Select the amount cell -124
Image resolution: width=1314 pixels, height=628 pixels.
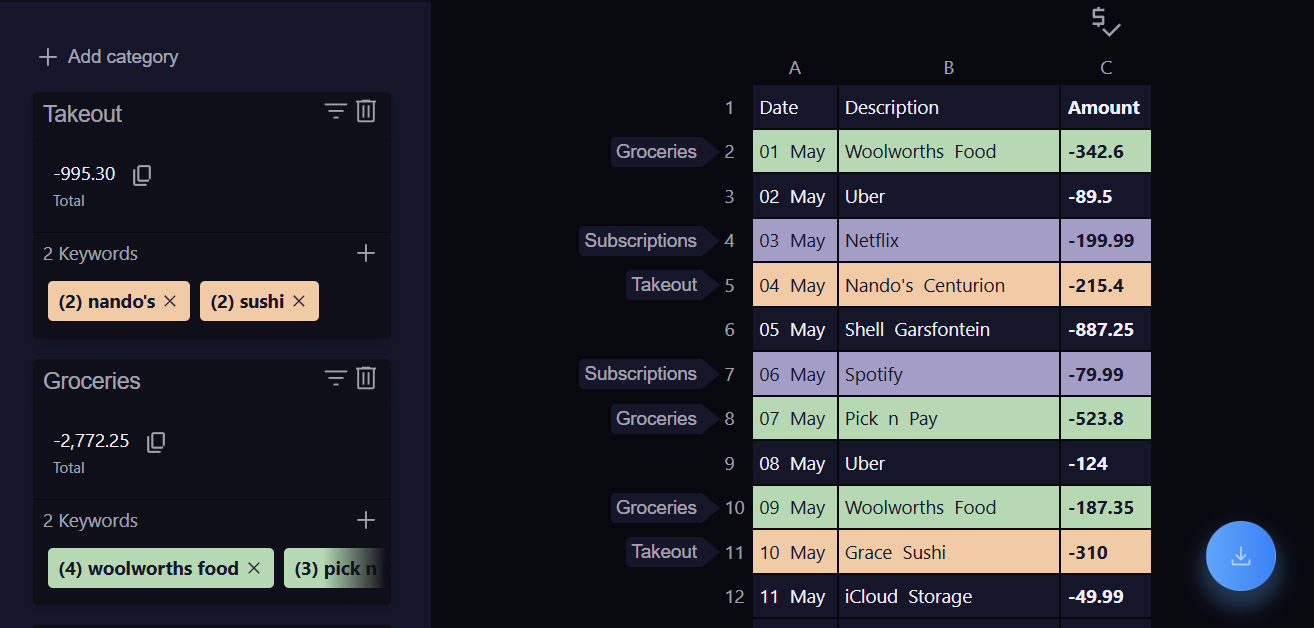pos(1106,463)
